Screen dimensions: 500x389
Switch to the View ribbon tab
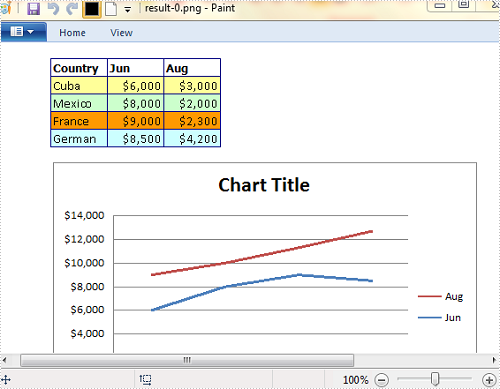coord(121,33)
